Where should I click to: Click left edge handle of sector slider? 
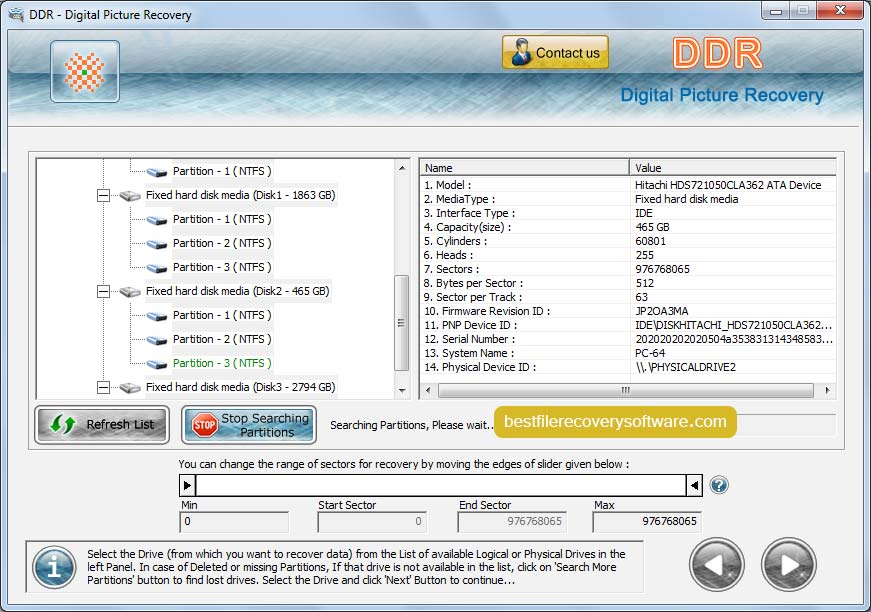(188, 485)
